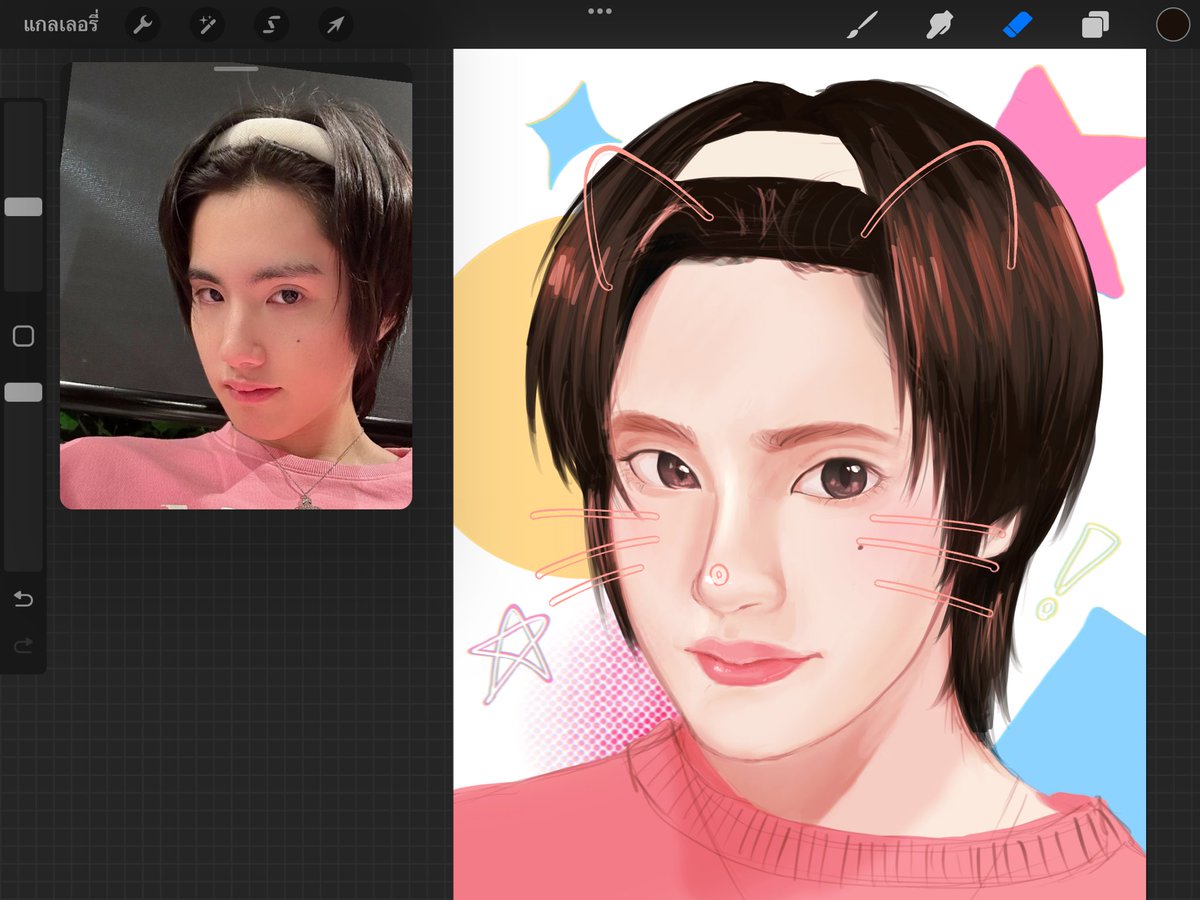Undo the last action with arrow
This screenshot has width=1200, height=900.
tap(23, 599)
